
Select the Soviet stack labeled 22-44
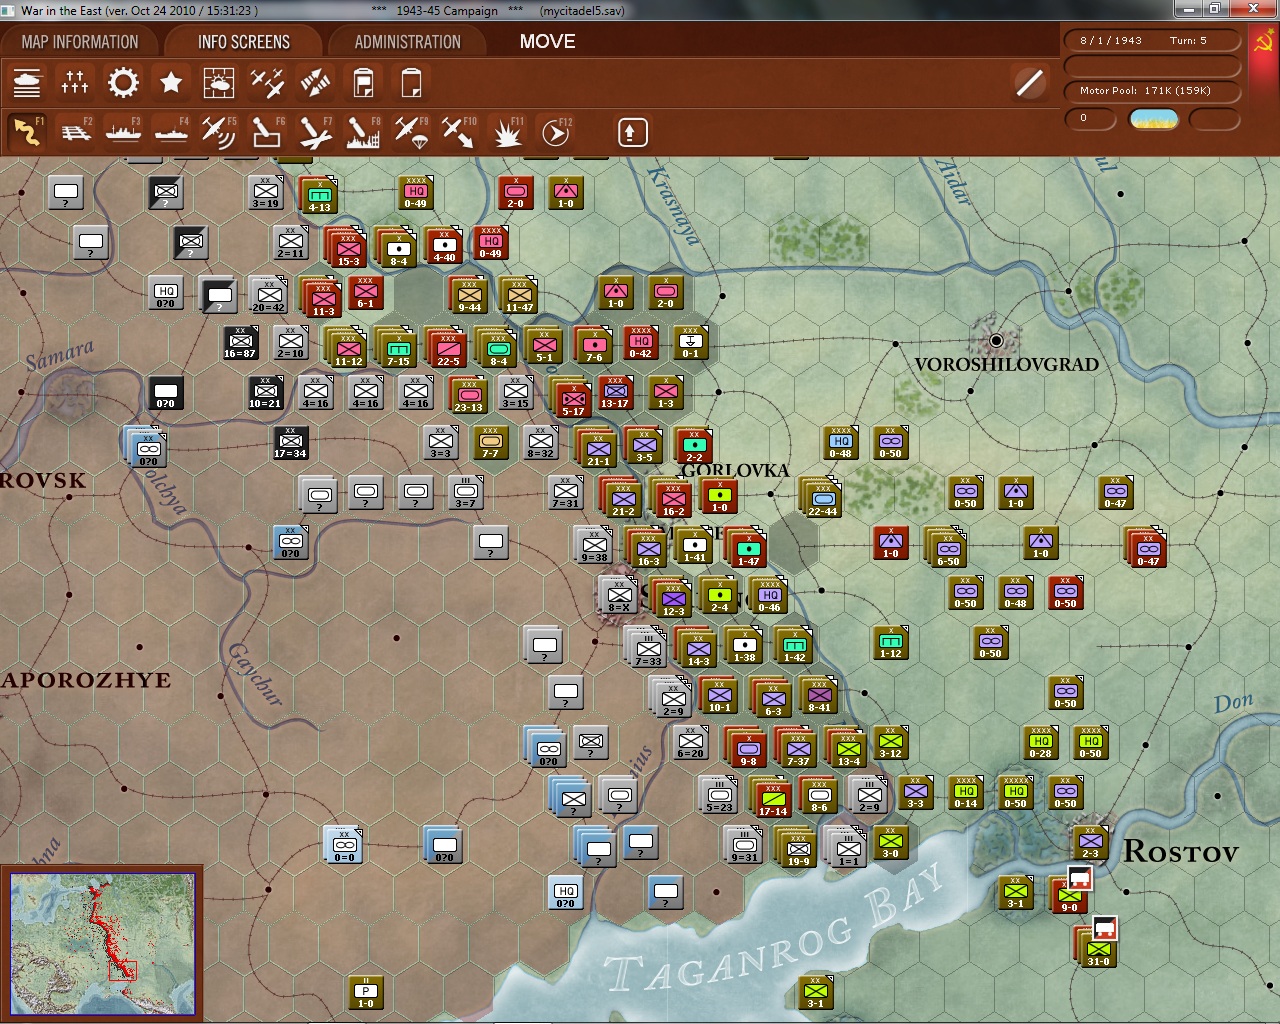(x=823, y=497)
